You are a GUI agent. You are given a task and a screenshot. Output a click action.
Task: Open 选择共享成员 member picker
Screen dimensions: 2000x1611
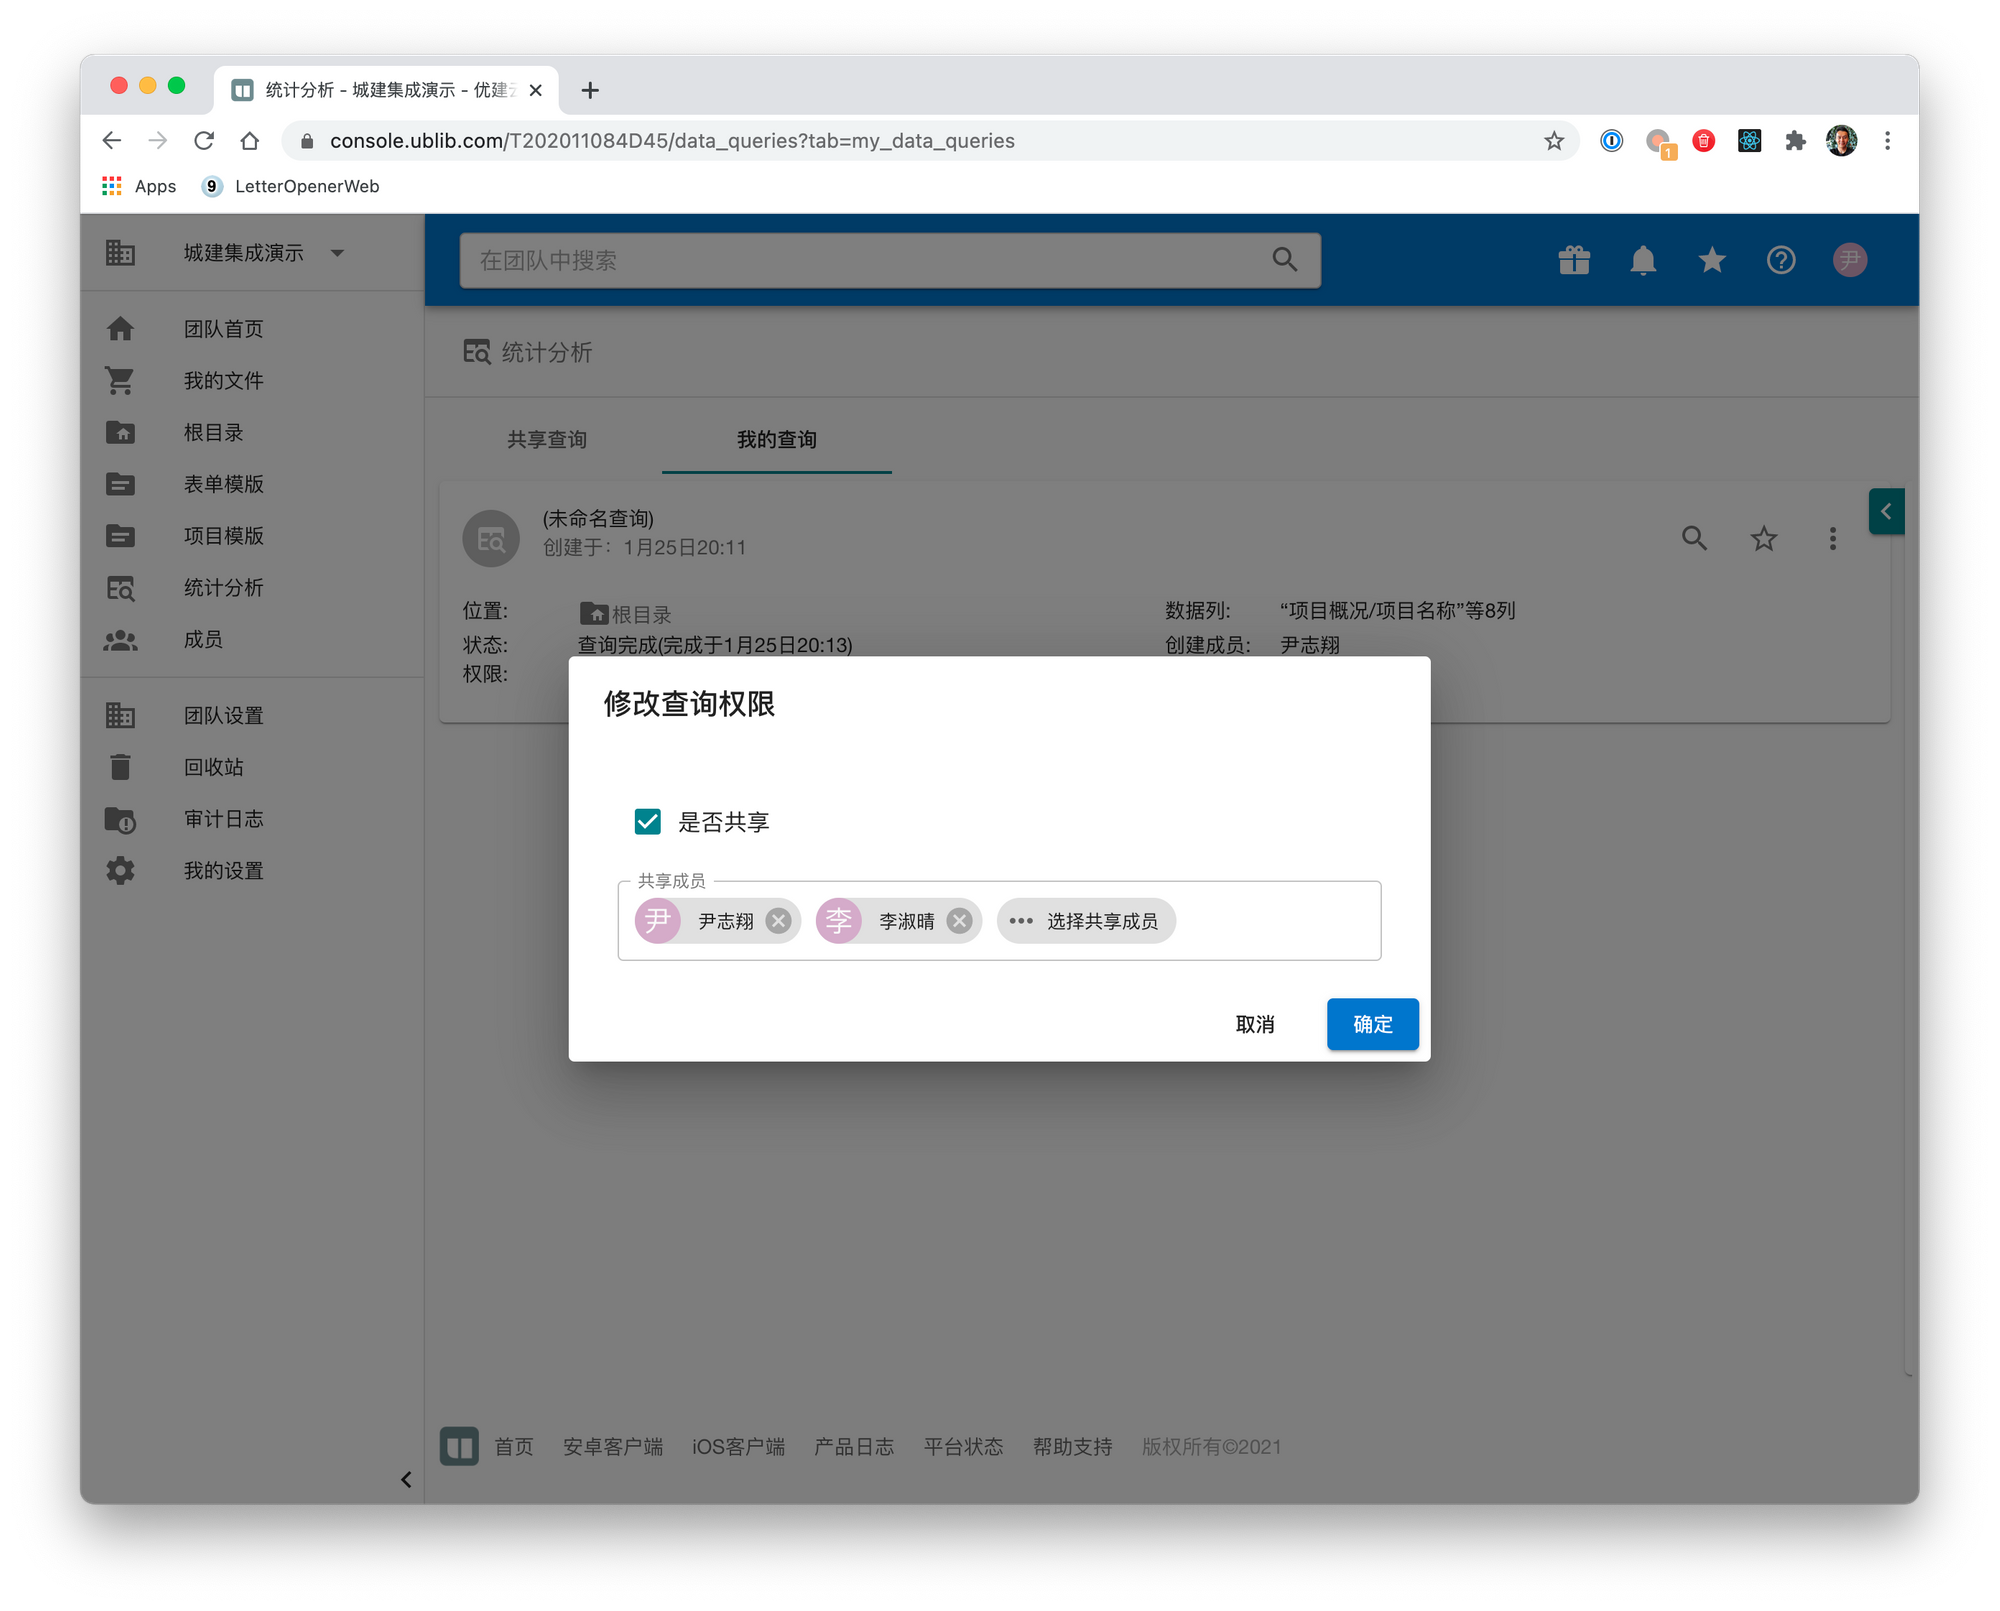1087,921
